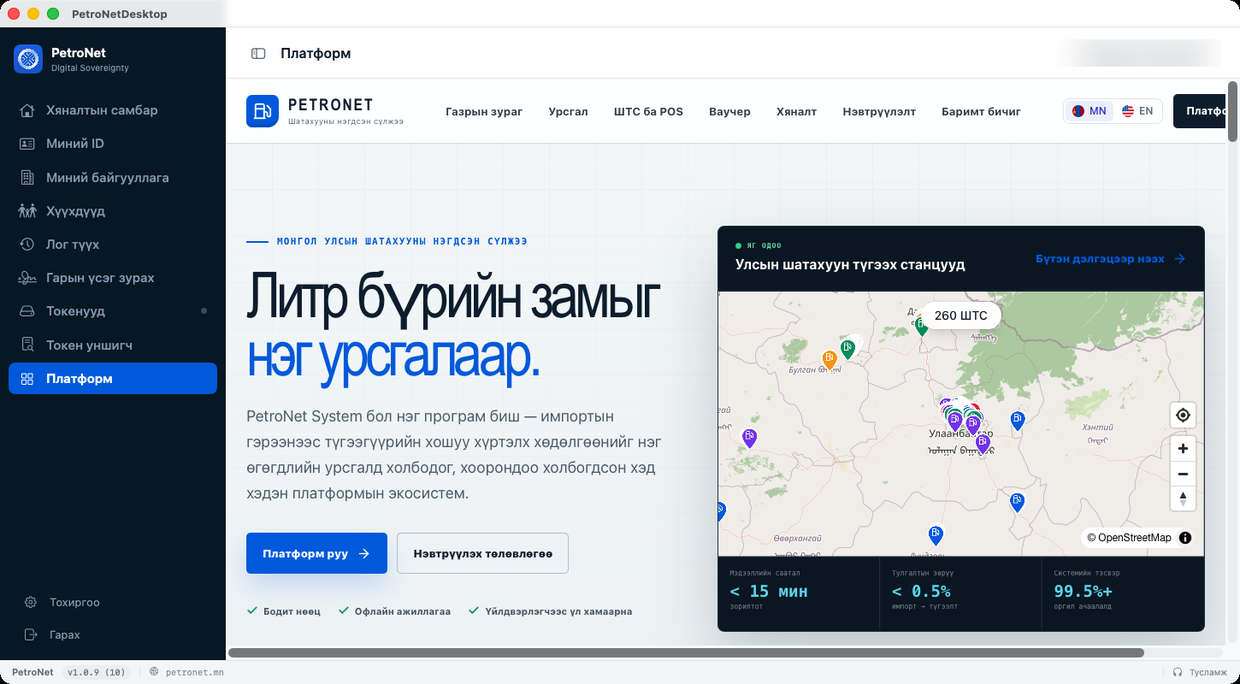Open Лог түүх history item
This screenshot has height=684, width=1240.
pos(113,244)
